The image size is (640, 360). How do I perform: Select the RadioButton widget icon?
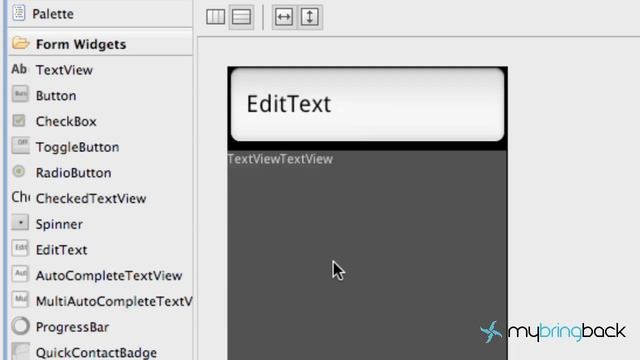pos(19,171)
